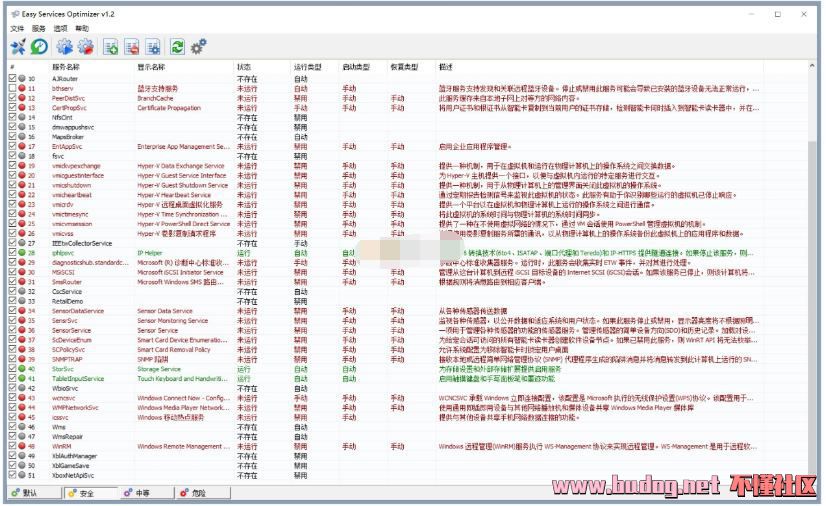The height and width of the screenshot is (506, 826).
Task: Click the start service gear icon
Action: (65, 47)
